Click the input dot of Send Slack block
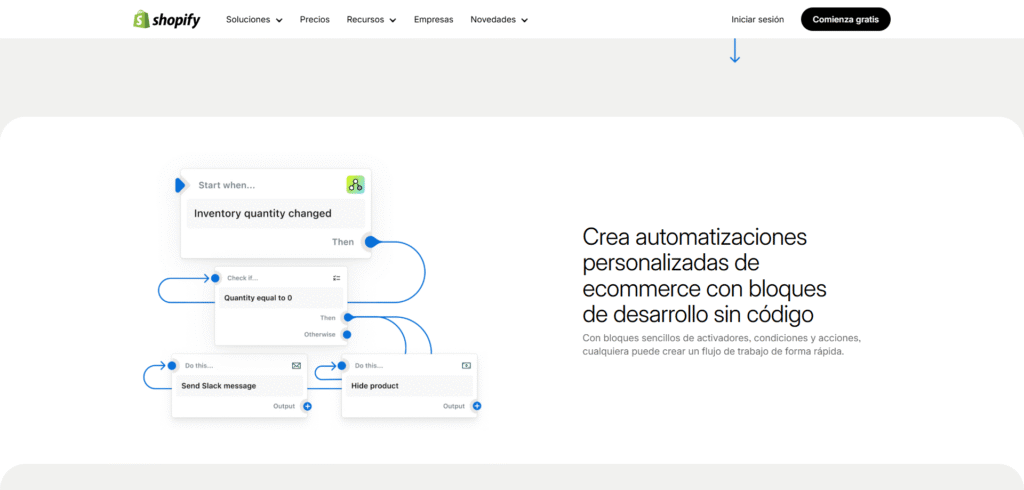The height and width of the screenshot is (490, 1024). [x=172, y=366]
